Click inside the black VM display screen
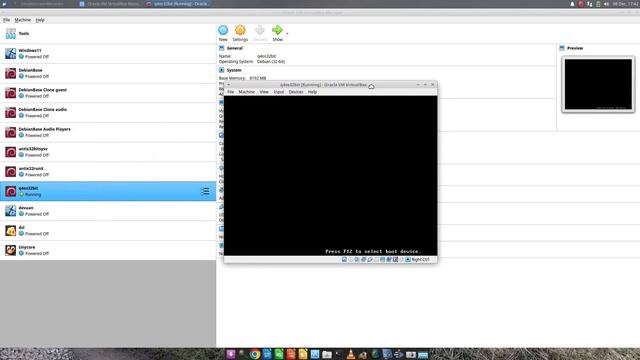This screenshot has height=360, width=640. coord(330,176)
